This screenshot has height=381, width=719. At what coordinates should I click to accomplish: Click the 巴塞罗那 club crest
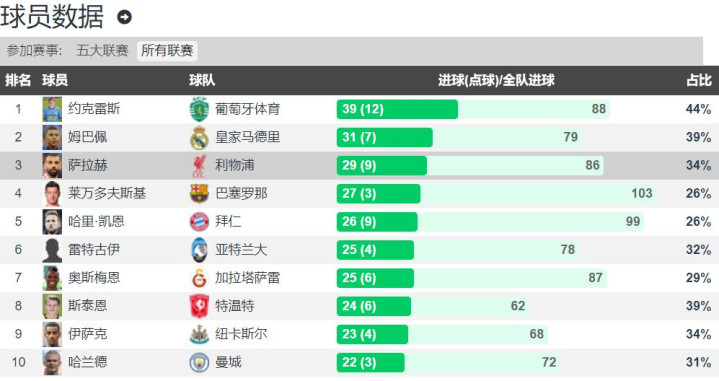(199, 194)
